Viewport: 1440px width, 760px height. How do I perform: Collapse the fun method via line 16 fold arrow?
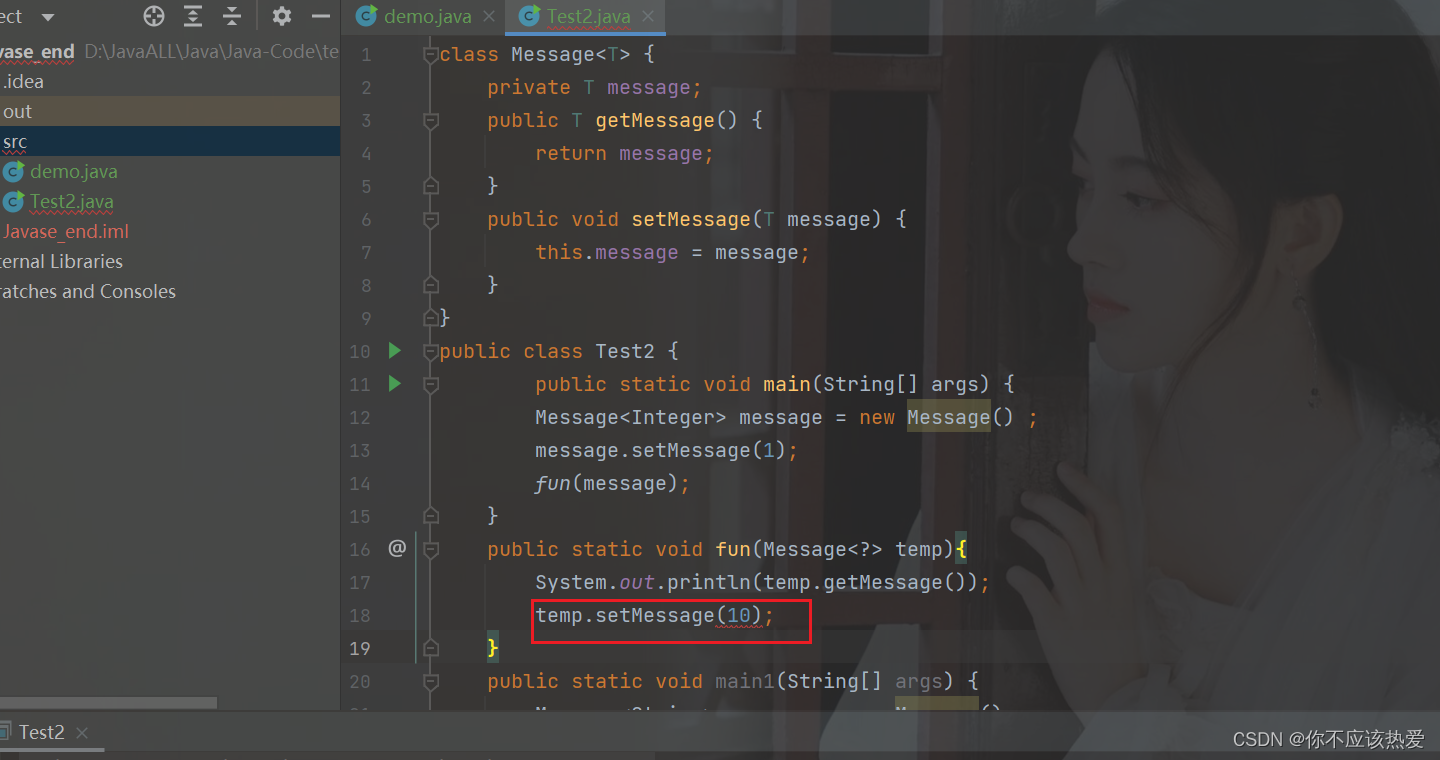click(430, 548)
